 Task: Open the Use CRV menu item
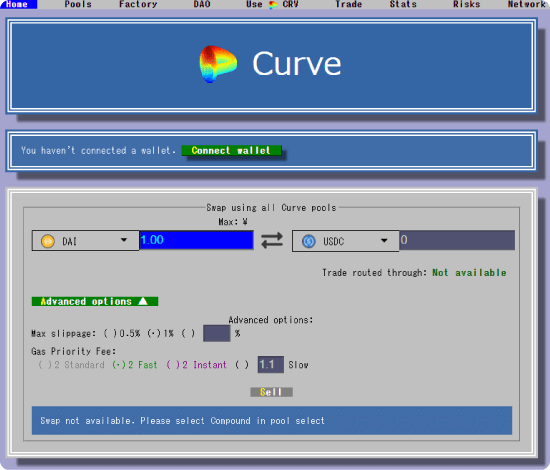point(272,5)
